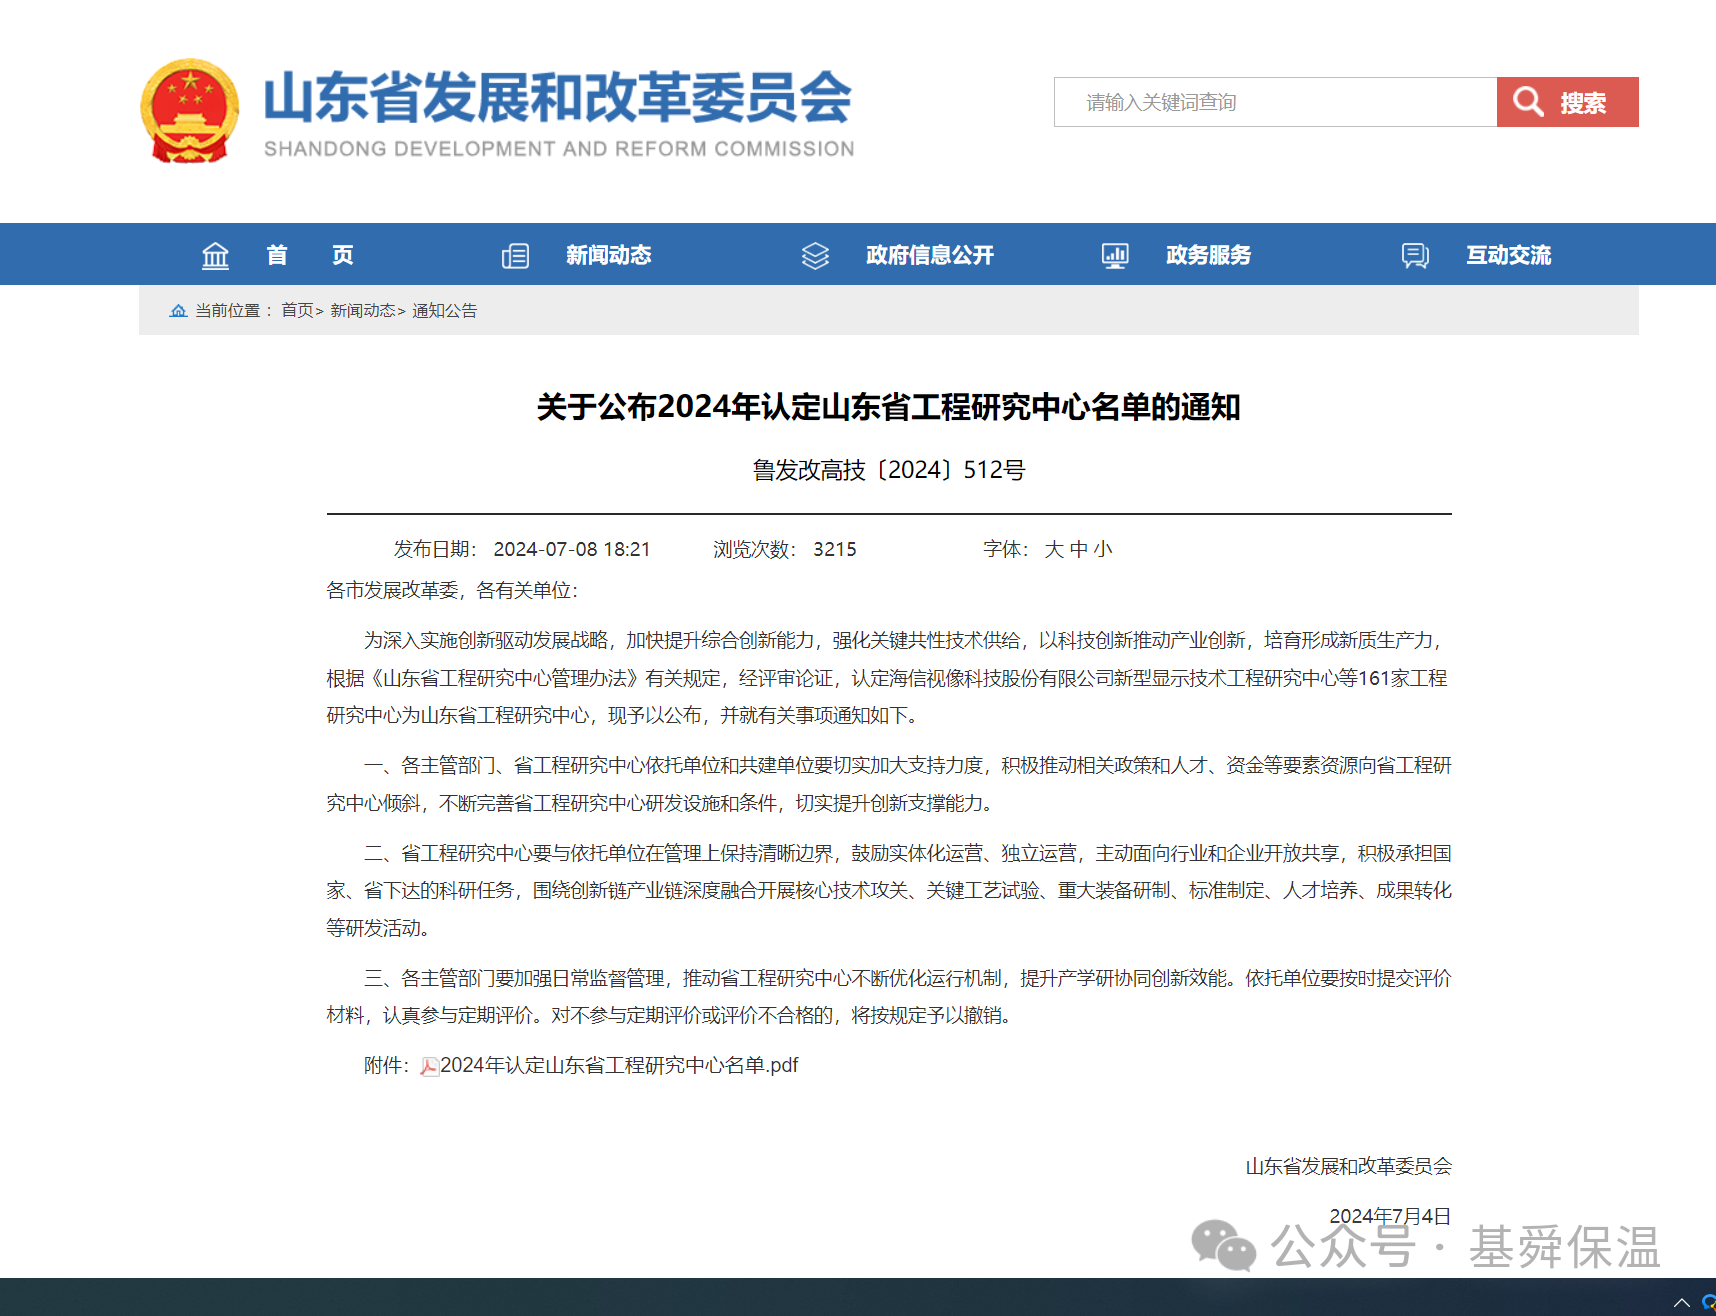Click 通知公告 in the breadcrumb
This screenshot has height=1316, width=1716.
click(444, 311)
